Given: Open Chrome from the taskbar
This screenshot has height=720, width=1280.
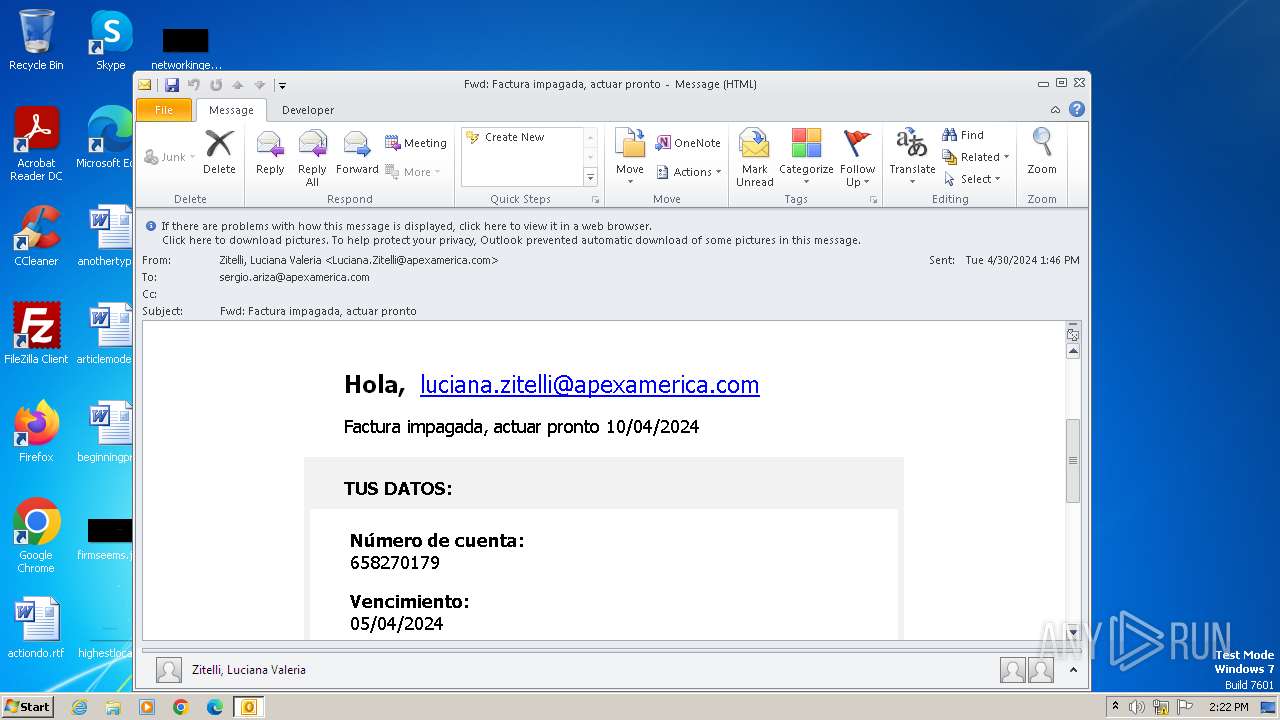Looking at the screenshot, I should 181,707.
